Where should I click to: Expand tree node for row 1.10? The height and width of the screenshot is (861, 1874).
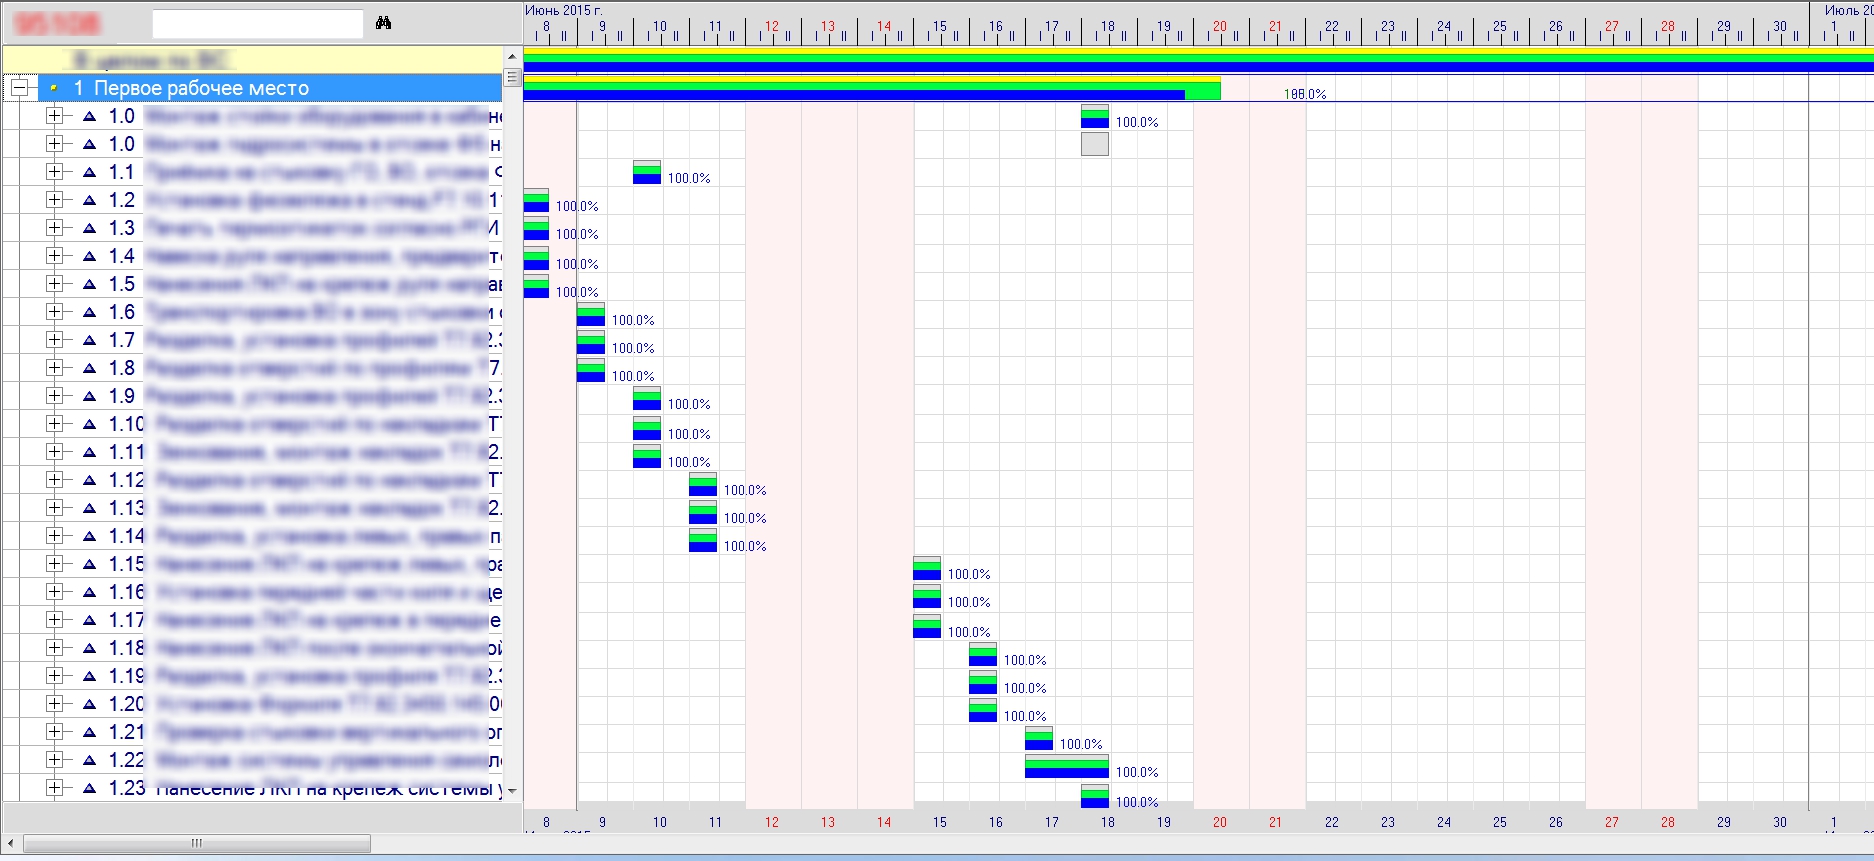pos(55,424)
